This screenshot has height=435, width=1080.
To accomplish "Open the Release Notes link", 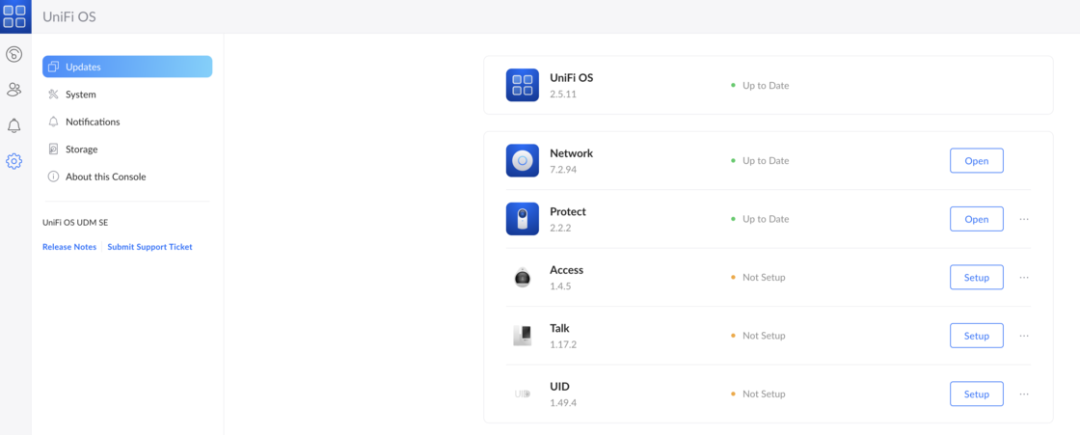I will point(70,246).
